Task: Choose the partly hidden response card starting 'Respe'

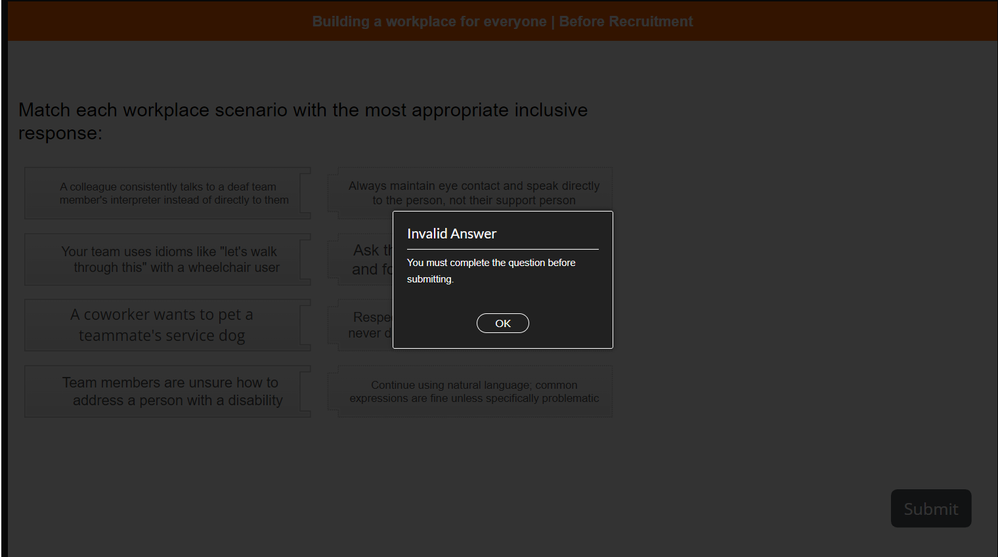Action: 360,325
